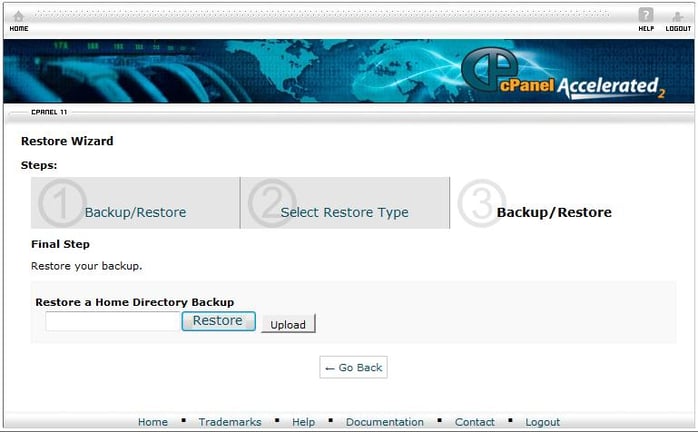Click the LOGOUT label in header

point(678,29)
